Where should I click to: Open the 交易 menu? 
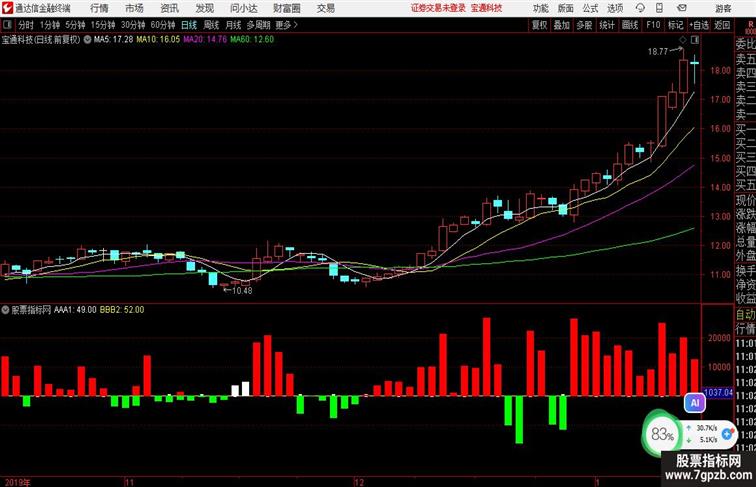click(x=325, y=8)
